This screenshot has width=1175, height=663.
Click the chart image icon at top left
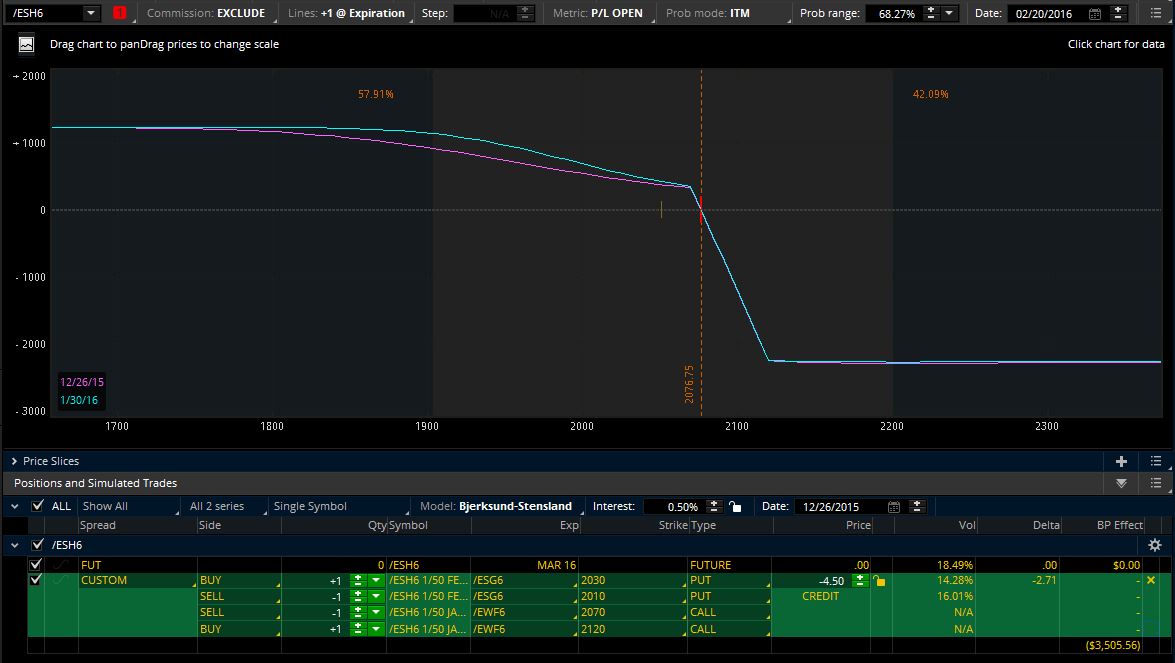click(x=27, y=44)
